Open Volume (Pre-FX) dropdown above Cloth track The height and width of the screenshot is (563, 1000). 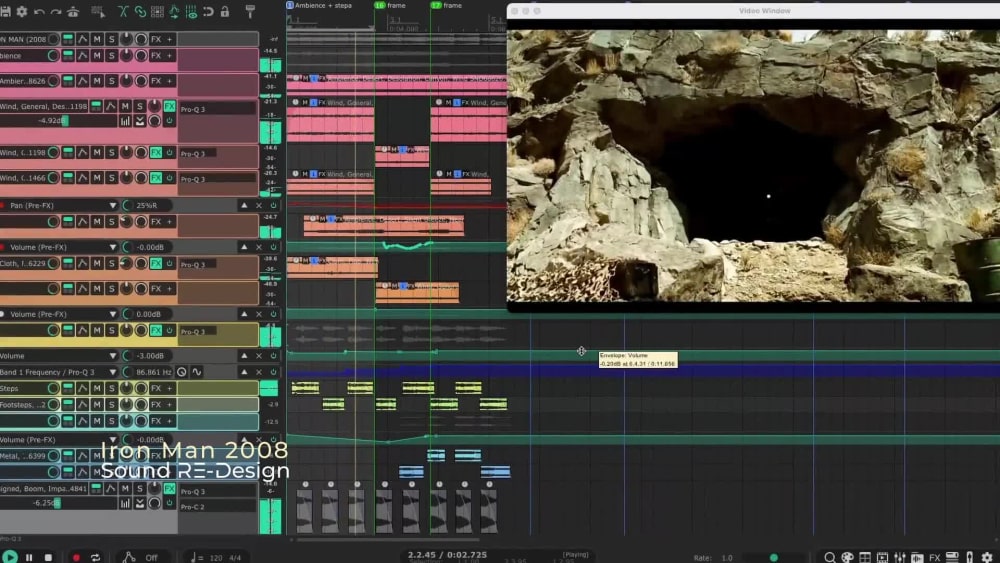(x=113, y=247)
